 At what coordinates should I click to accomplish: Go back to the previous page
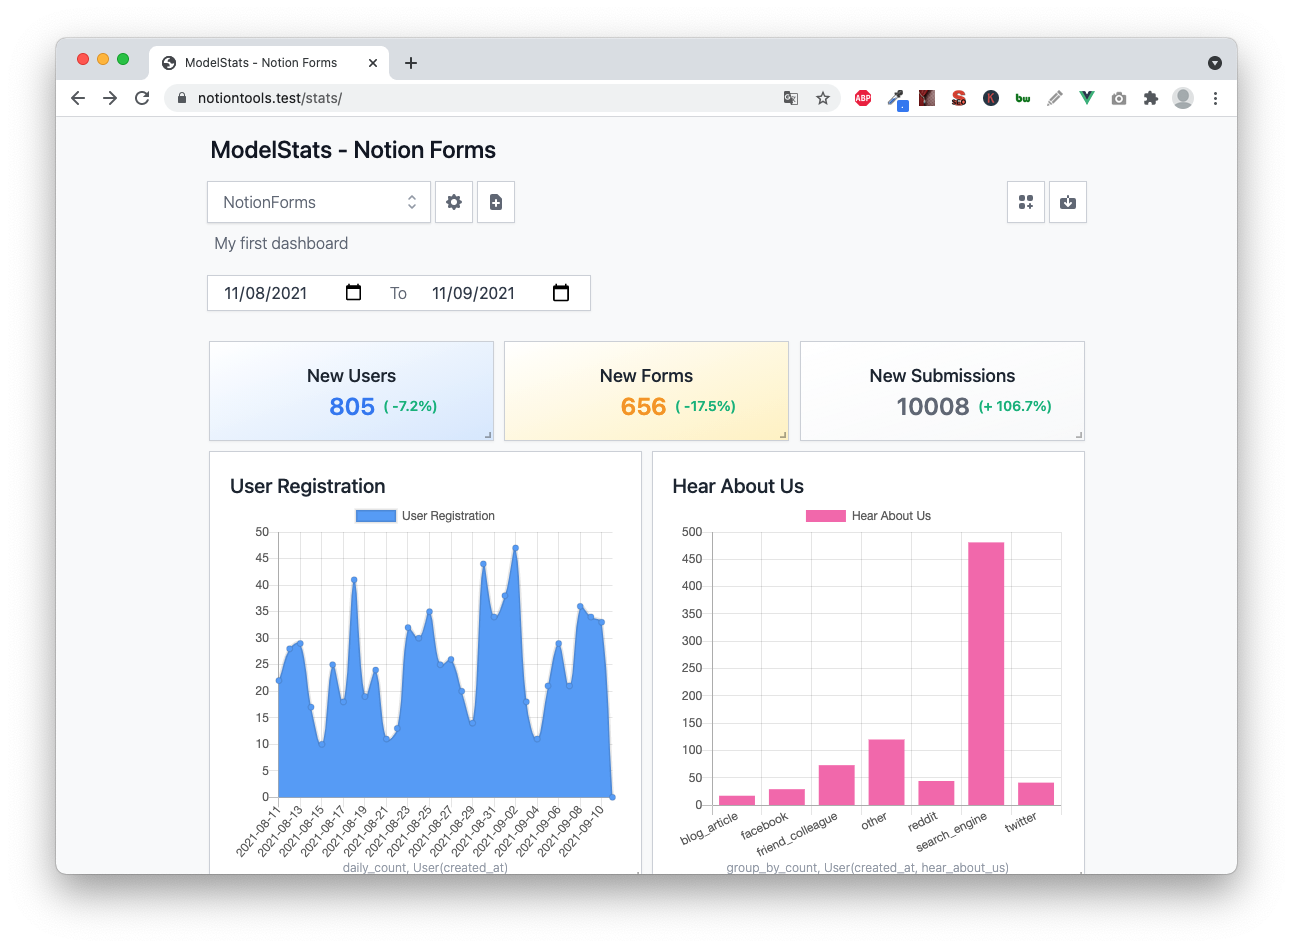(78, 98)
